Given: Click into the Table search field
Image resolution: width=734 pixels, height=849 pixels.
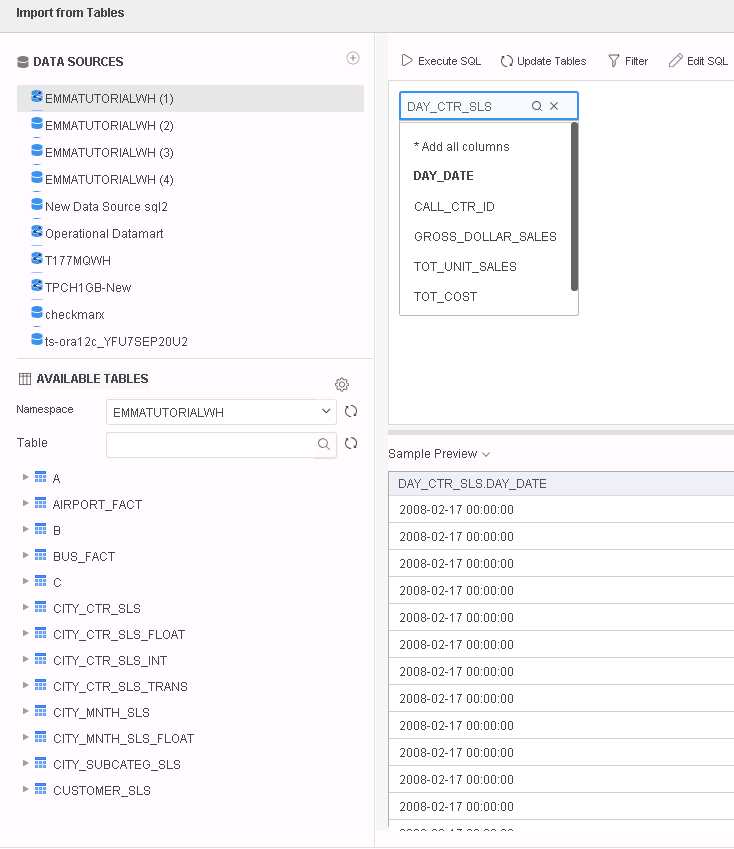Looking at the screenshot, I should pyautogui.click(x=210, y=444).
